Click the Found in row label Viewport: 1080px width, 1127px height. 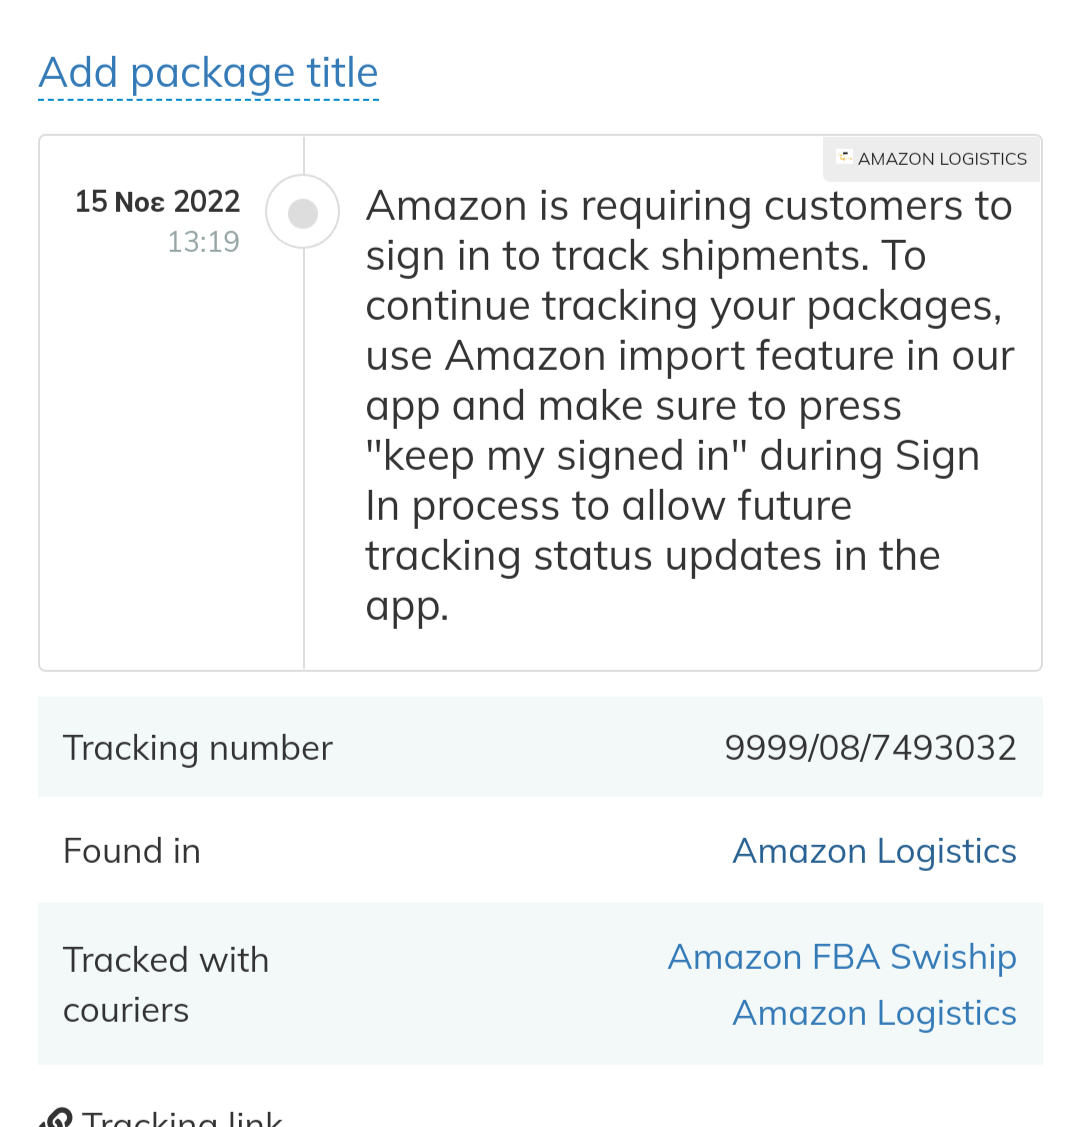(131, 851)
